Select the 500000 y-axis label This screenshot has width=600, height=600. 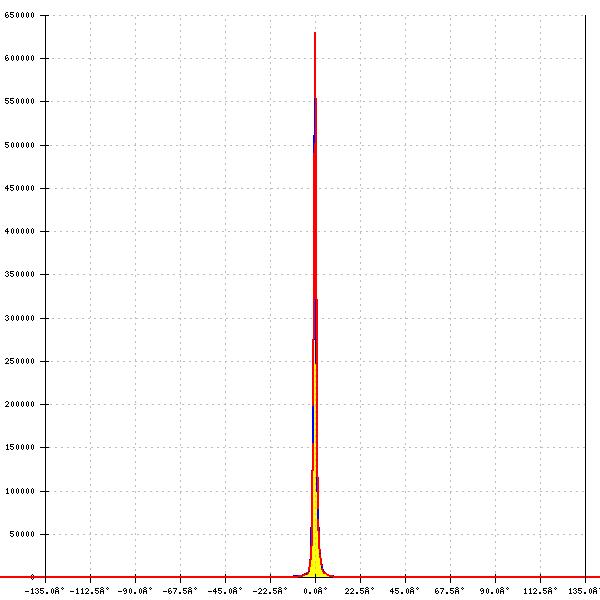20,145
